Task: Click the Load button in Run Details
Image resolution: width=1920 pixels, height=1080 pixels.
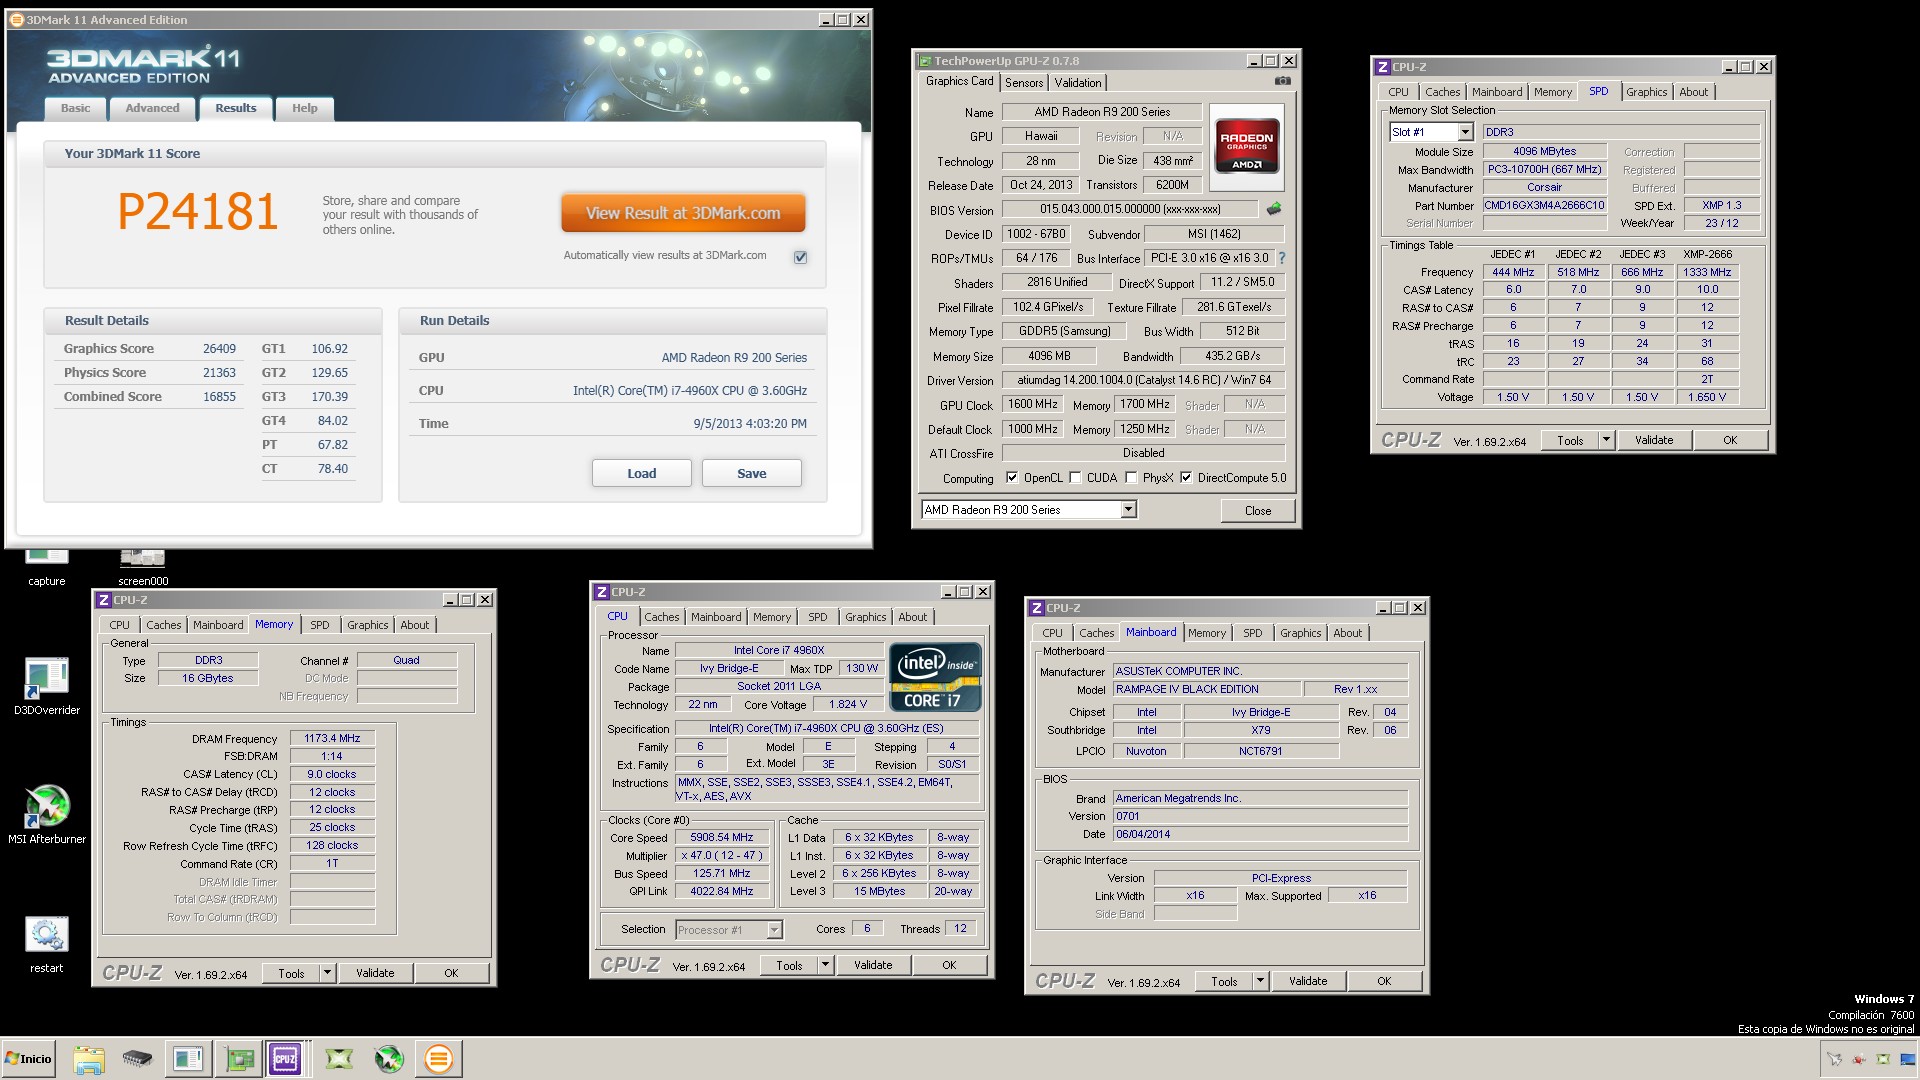Action: click(x=642, y=473)
